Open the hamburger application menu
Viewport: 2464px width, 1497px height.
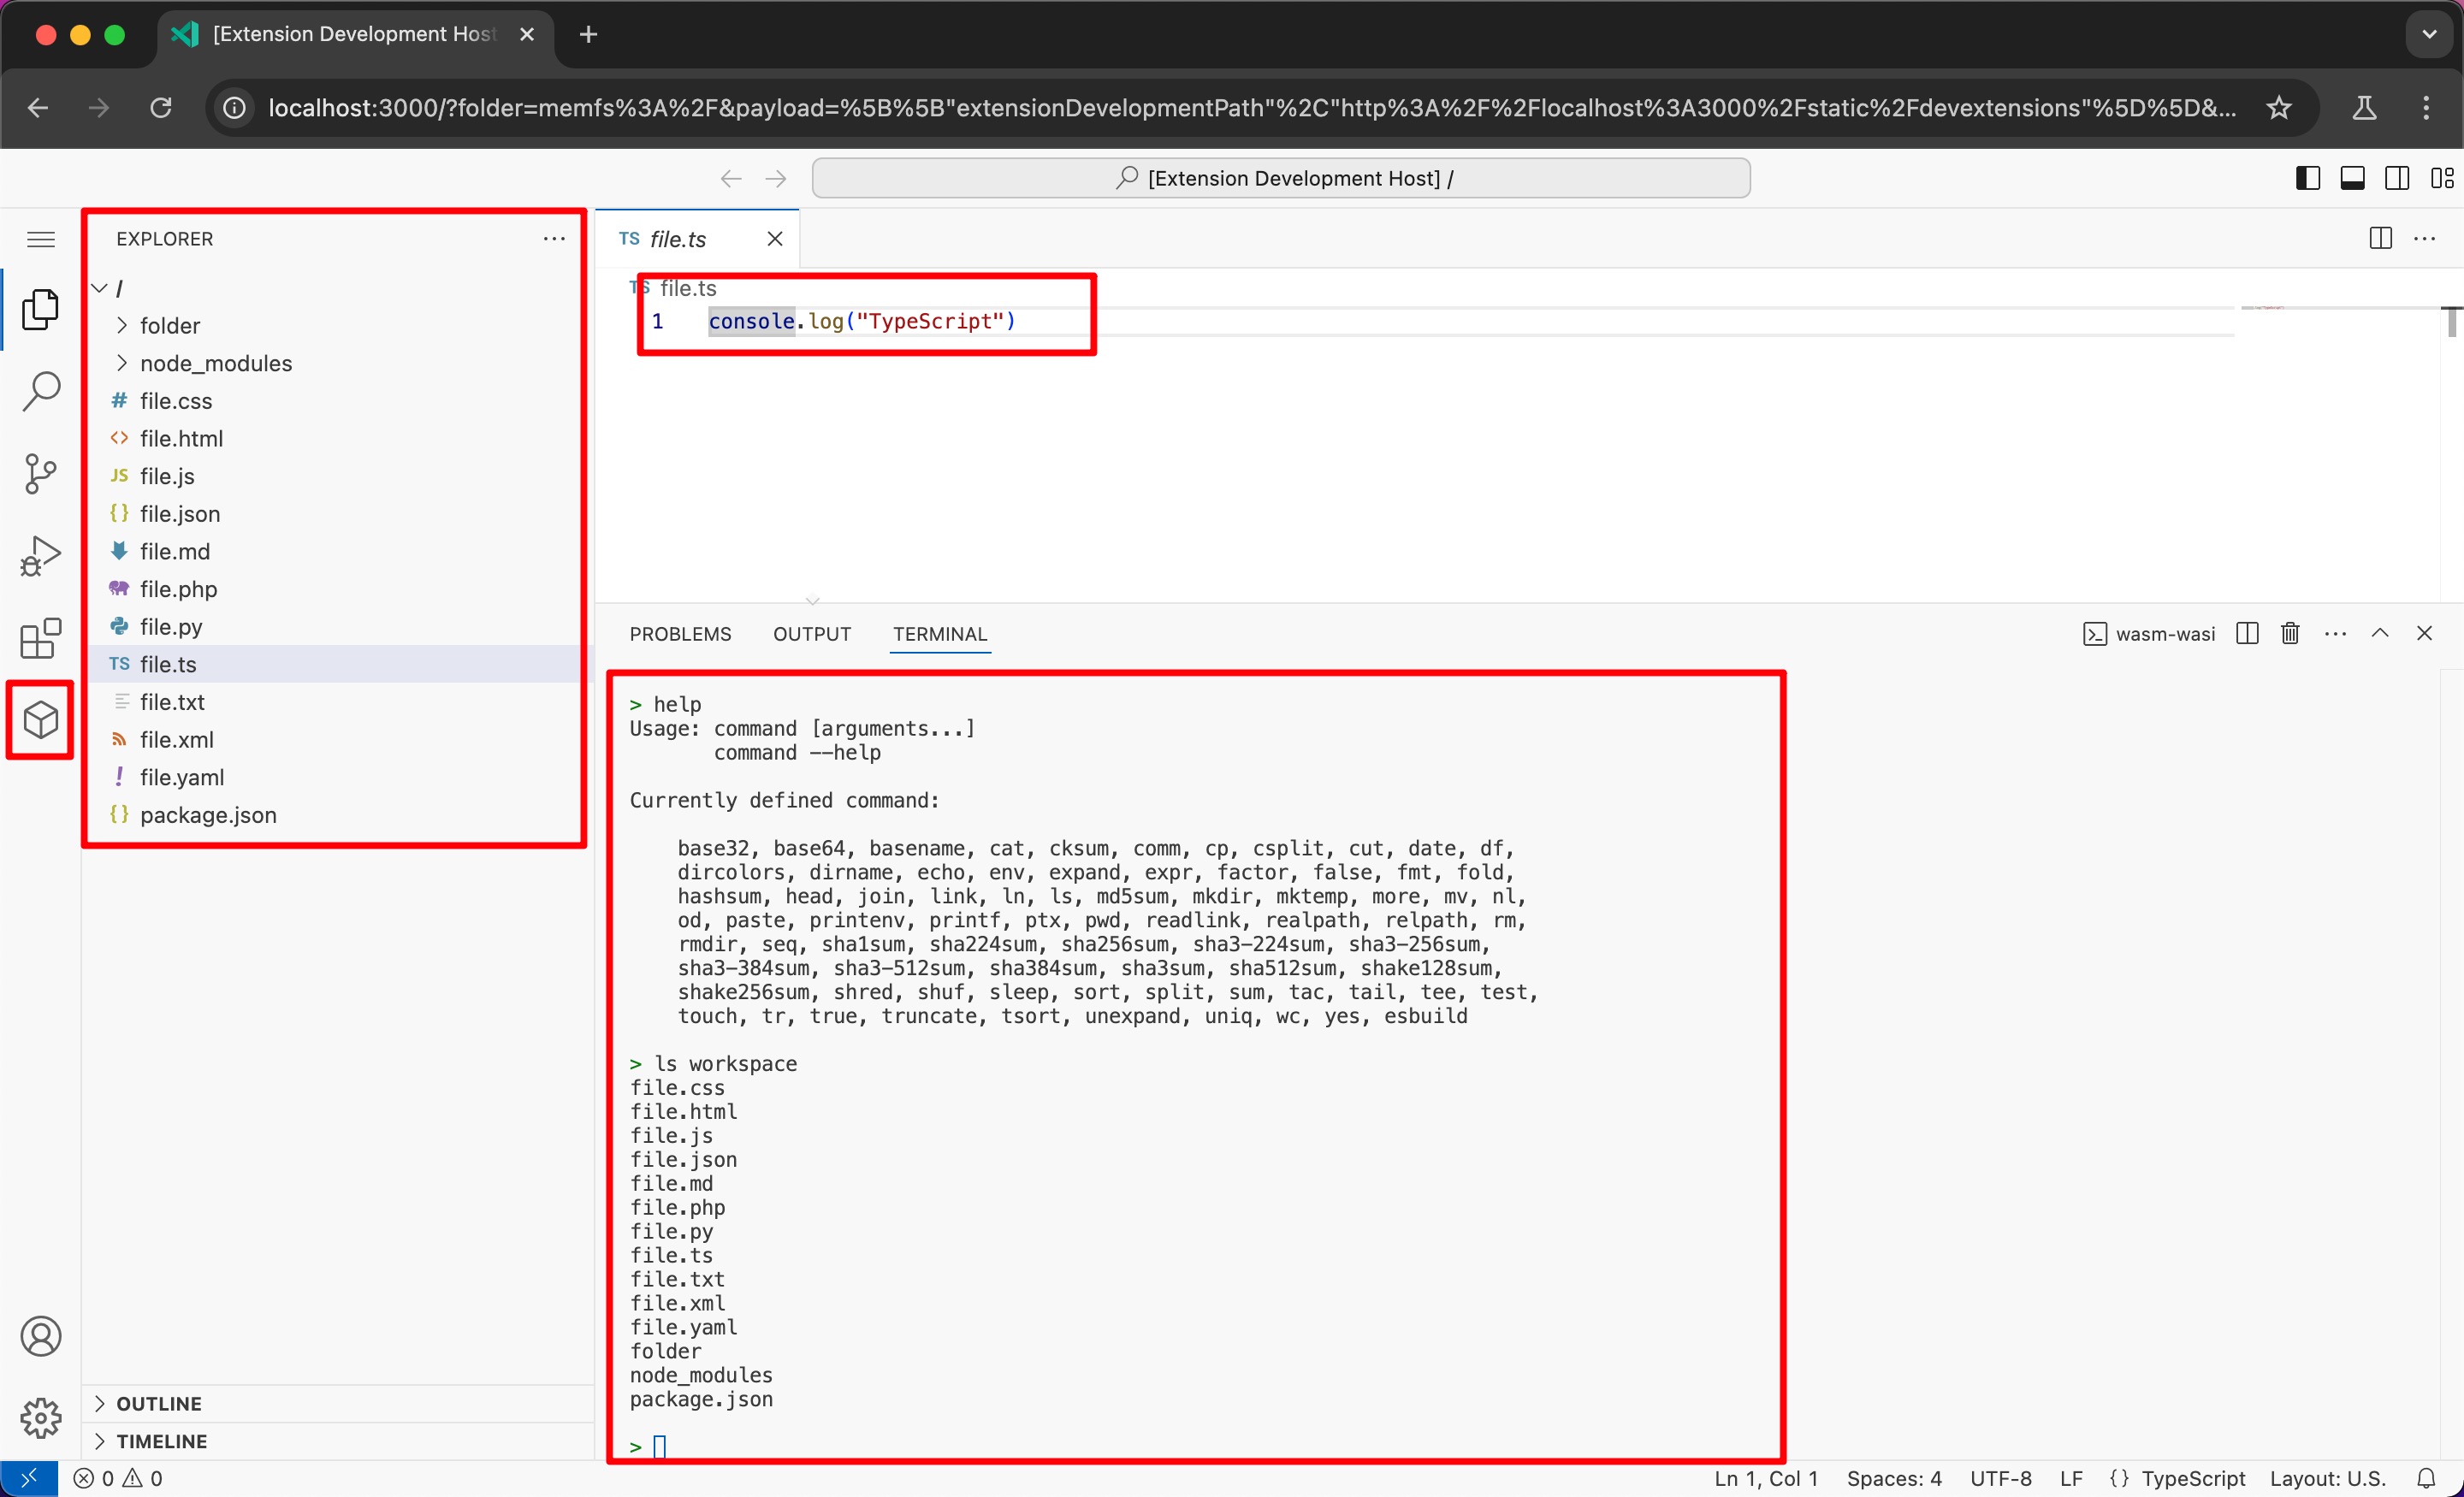(x=40, y=239)
